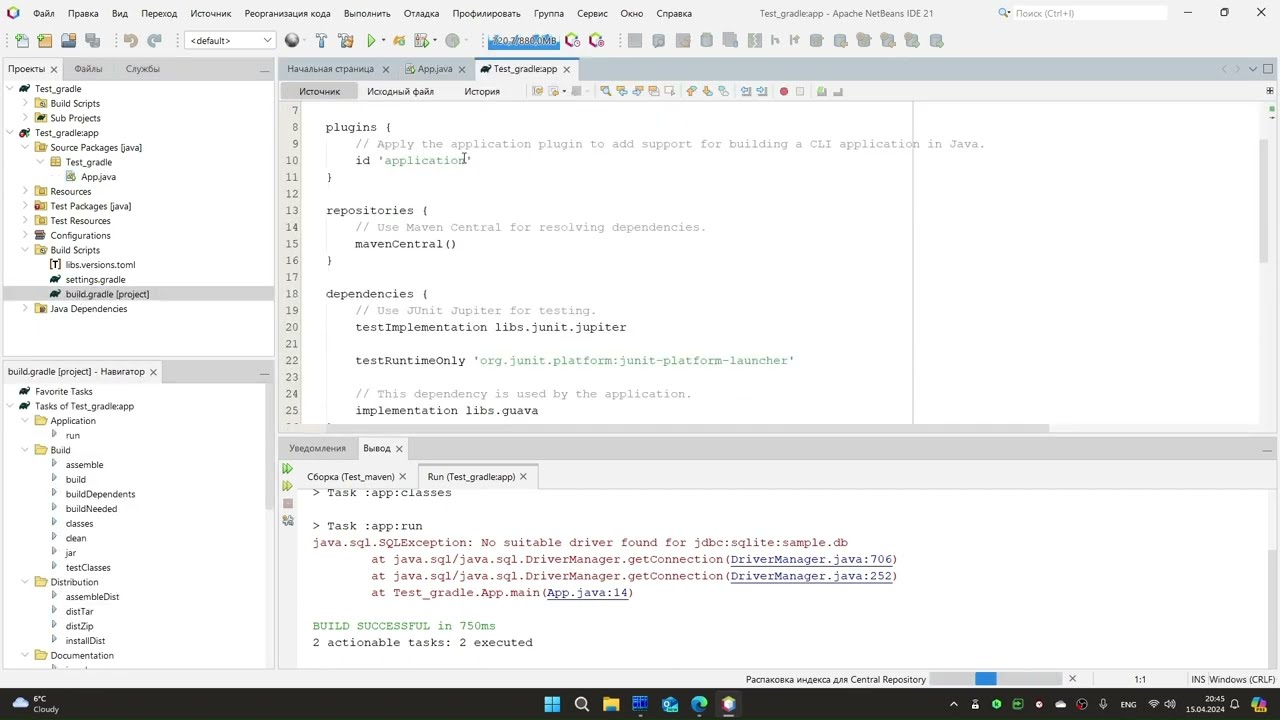Screen dimensions: 1280x720
Task: Click the rerun output double-arrow icon
Action: tap(288, 469)
